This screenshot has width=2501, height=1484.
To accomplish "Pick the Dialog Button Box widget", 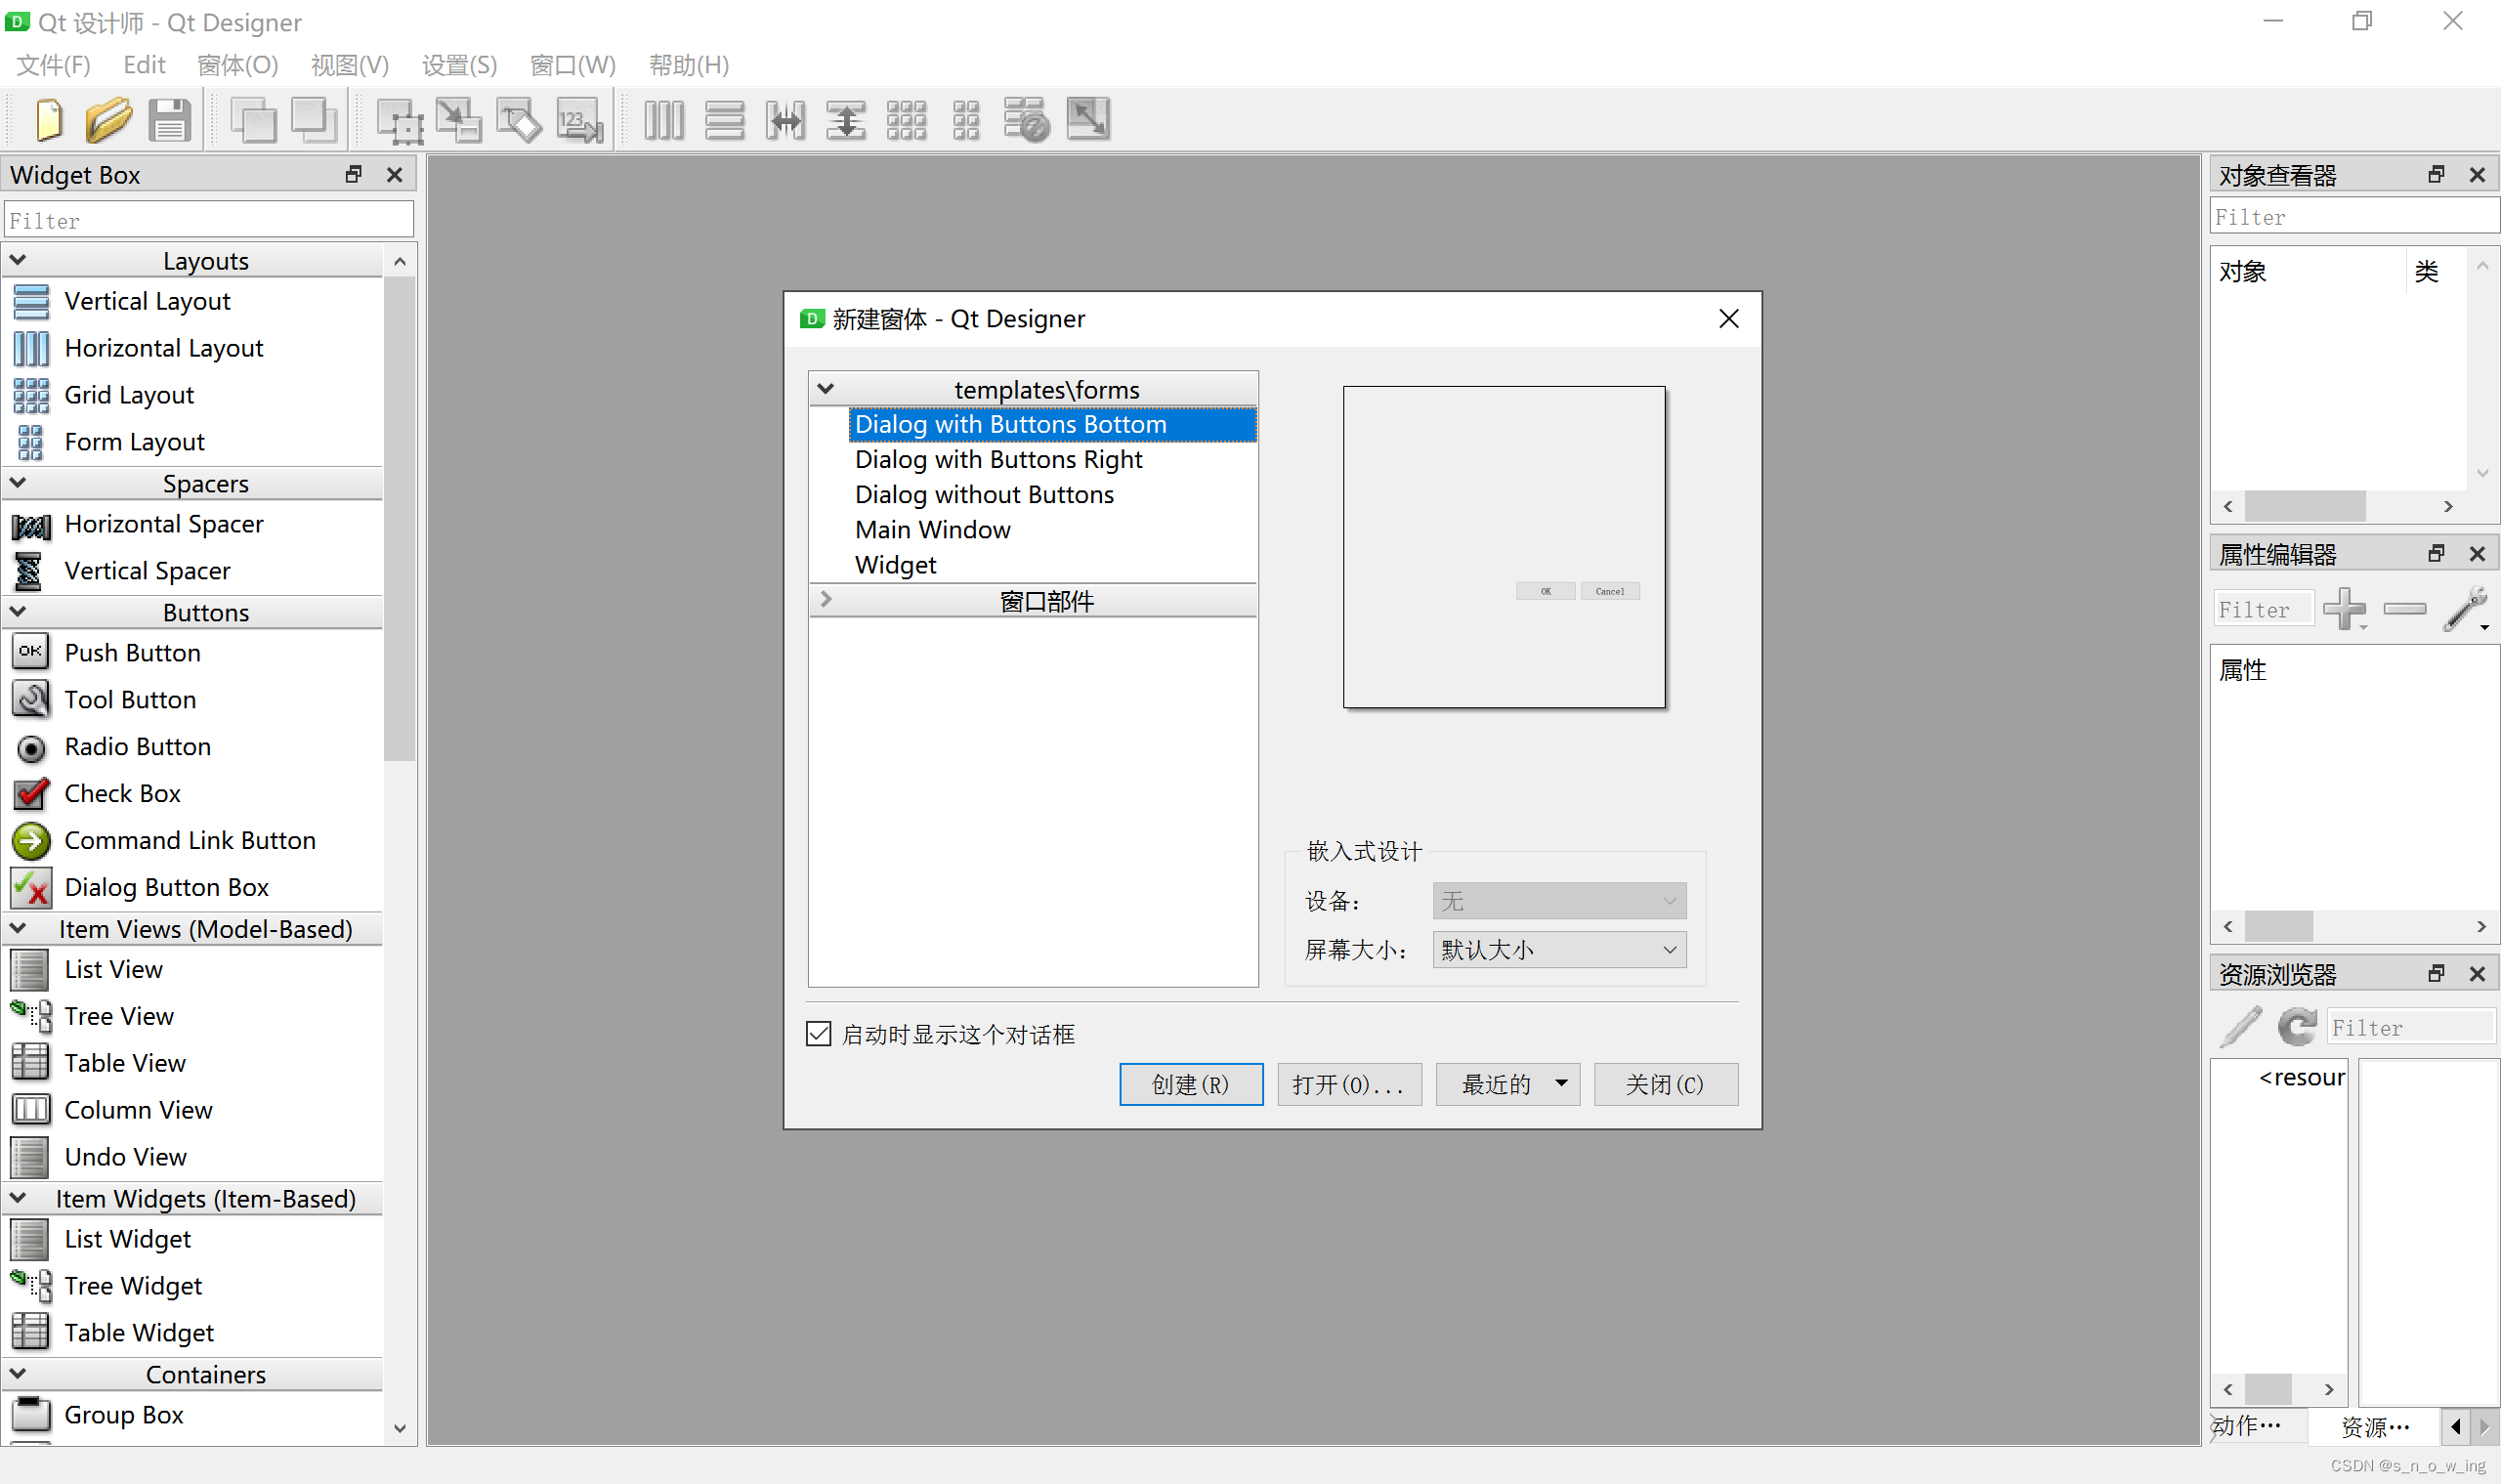I will click(141, 887).
